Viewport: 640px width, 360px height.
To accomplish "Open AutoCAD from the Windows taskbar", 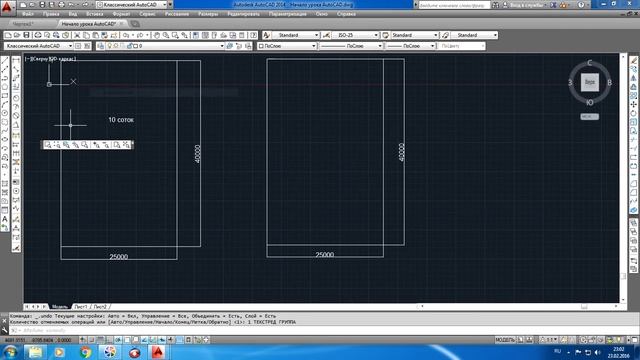I will point(158,352).
